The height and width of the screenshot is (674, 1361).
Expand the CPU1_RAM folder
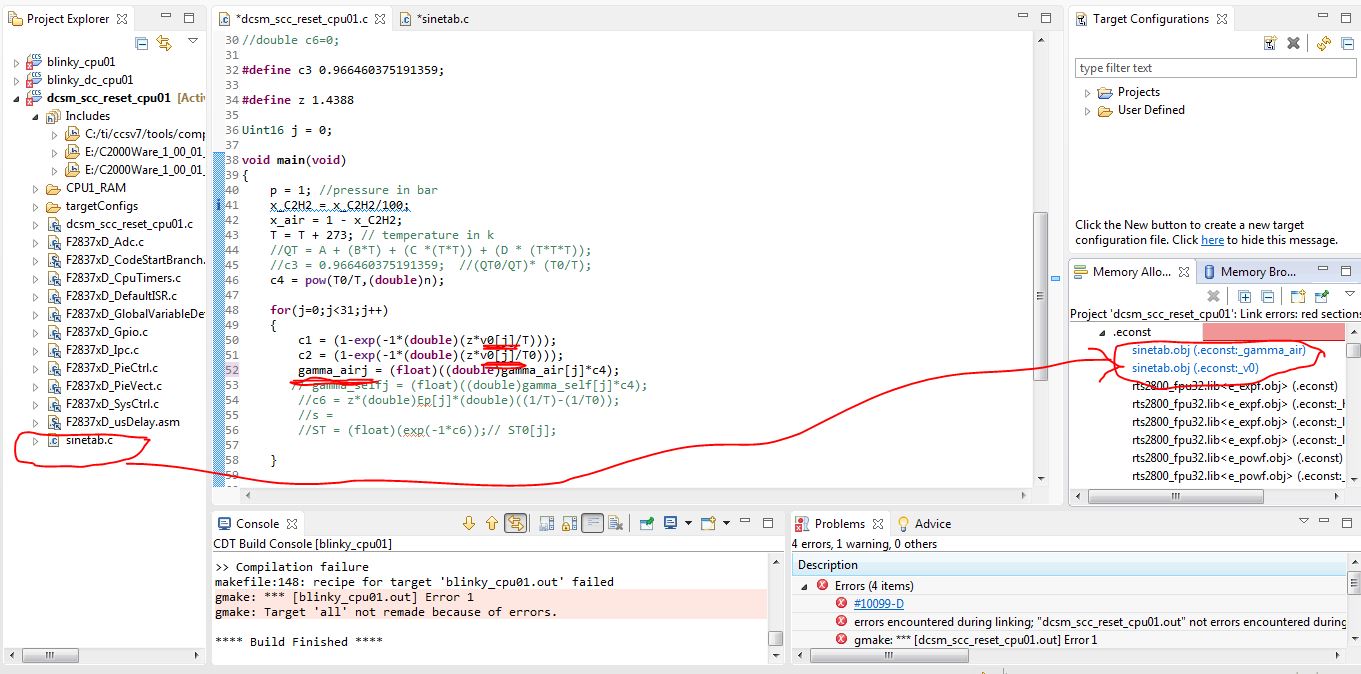tap(35, 188)
